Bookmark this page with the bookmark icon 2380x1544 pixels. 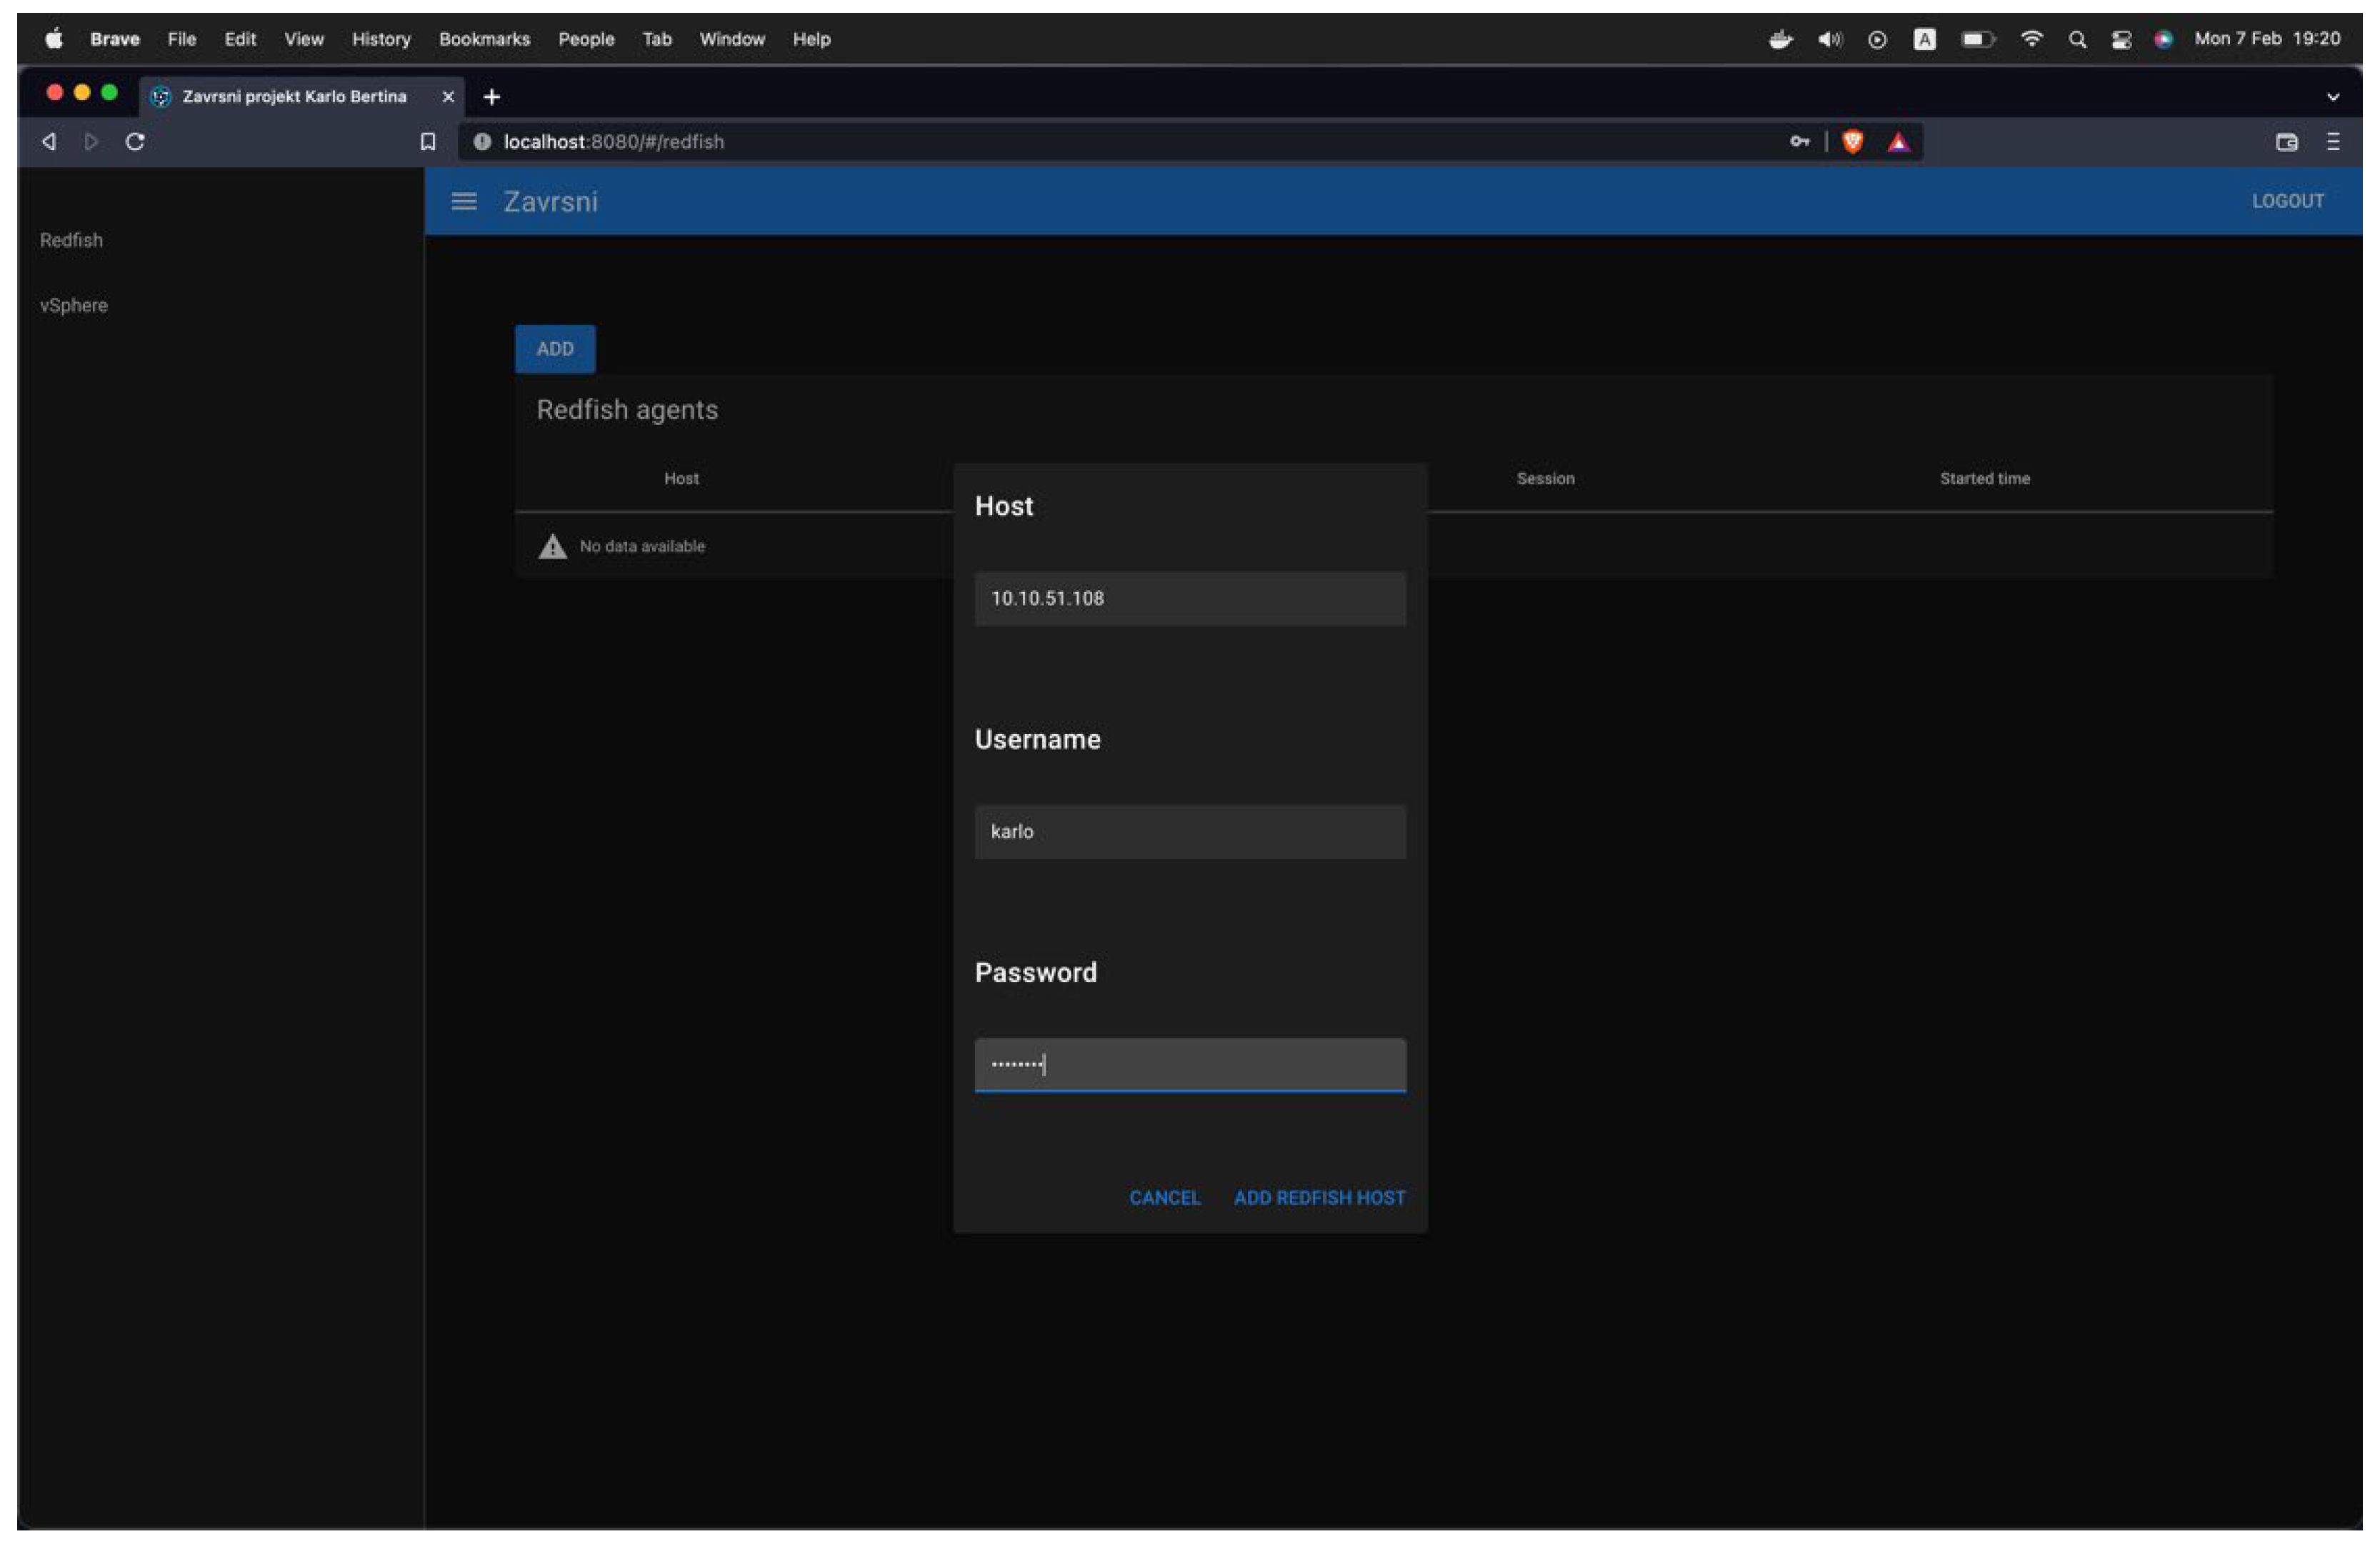(428, 142)
